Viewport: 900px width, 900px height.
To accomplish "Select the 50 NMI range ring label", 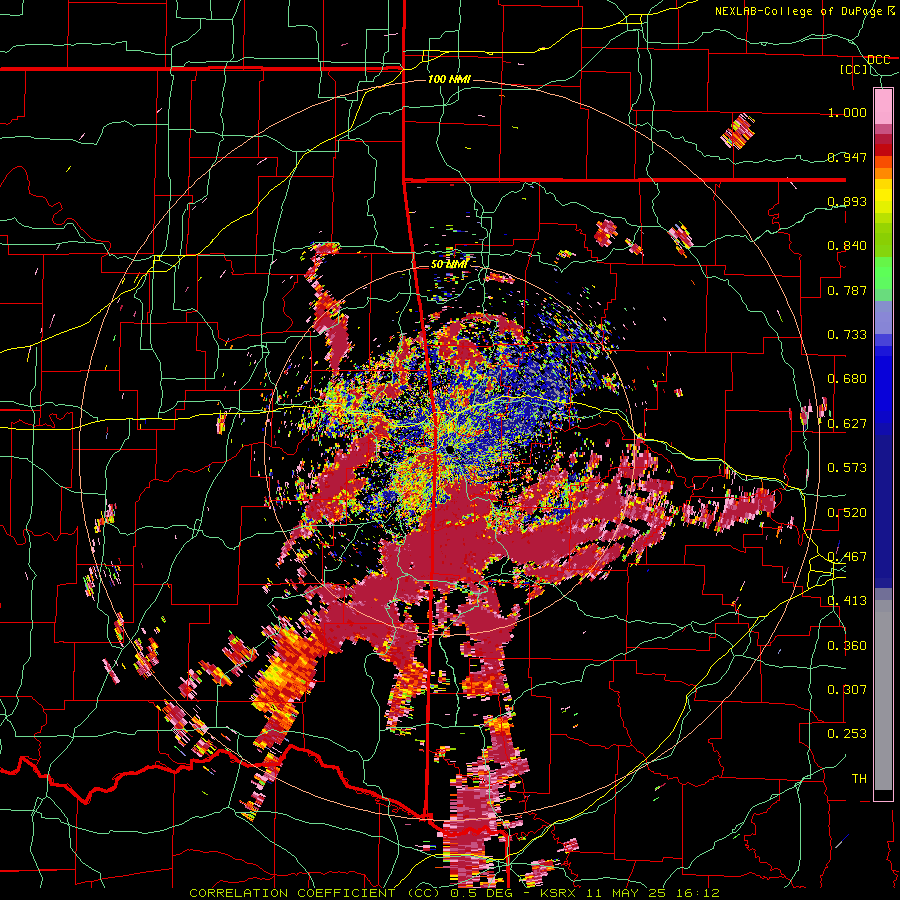I will [x=449, y=265].
